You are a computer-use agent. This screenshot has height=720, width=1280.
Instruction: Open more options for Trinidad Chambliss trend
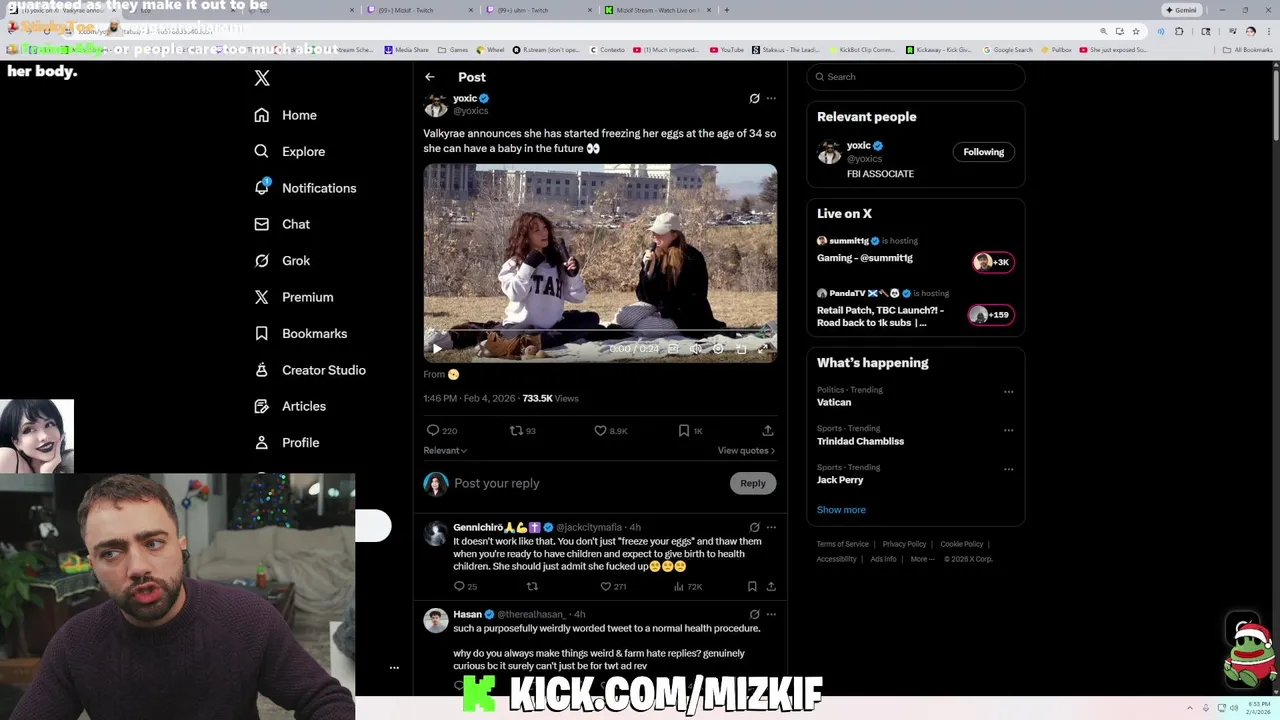point(1008,430)
